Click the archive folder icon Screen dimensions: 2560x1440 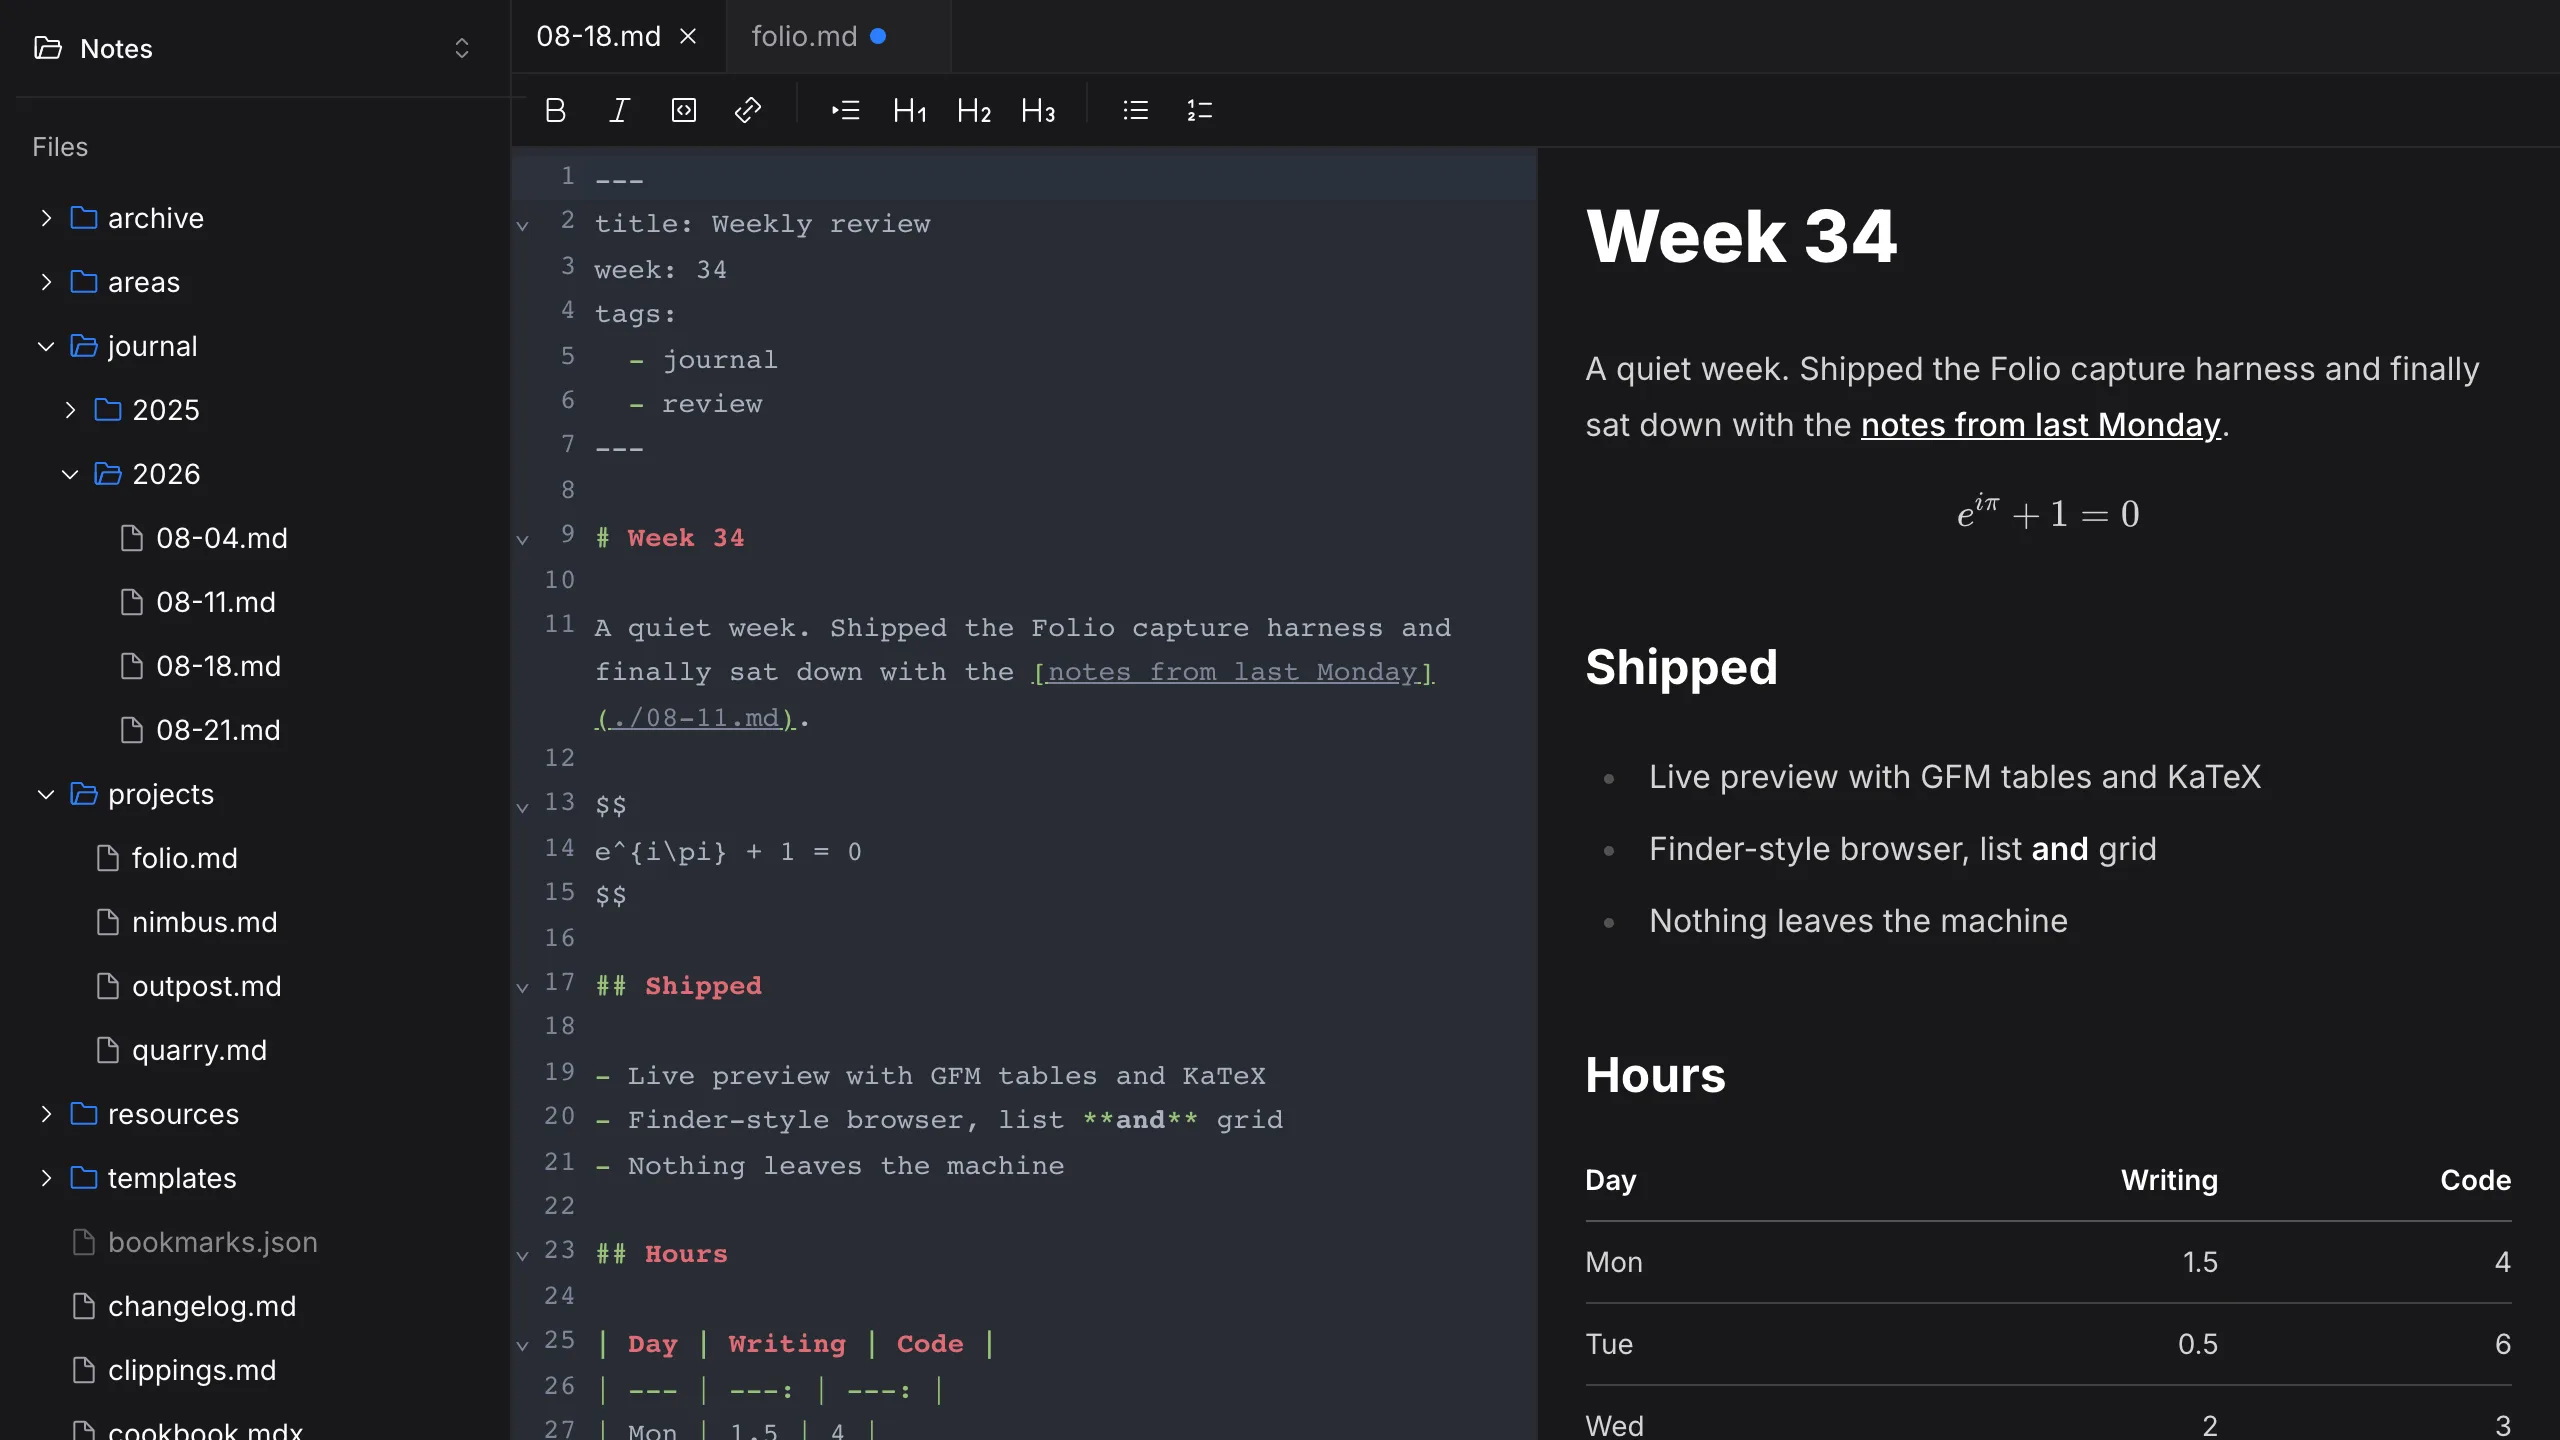[x=84, y=218]
